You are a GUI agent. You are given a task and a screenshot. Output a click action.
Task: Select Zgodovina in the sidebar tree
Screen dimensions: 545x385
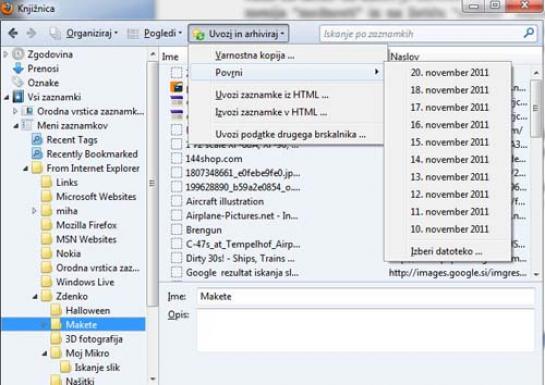[50, 54]
